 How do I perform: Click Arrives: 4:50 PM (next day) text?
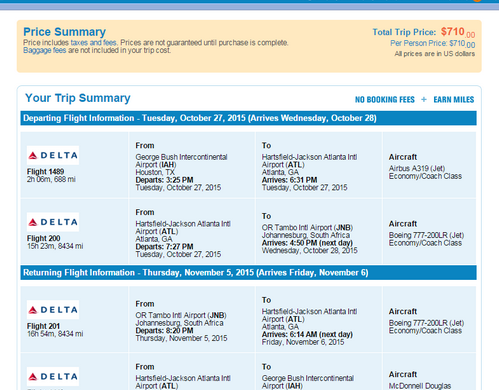pyautogui.click(x=307, y=243)
